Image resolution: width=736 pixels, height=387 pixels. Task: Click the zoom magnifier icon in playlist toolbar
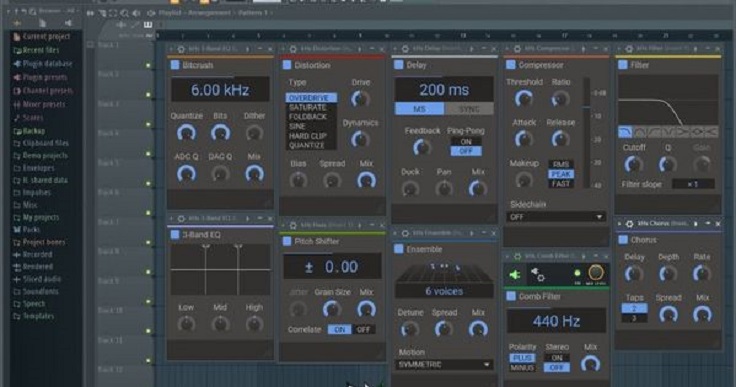click(125, 13)
